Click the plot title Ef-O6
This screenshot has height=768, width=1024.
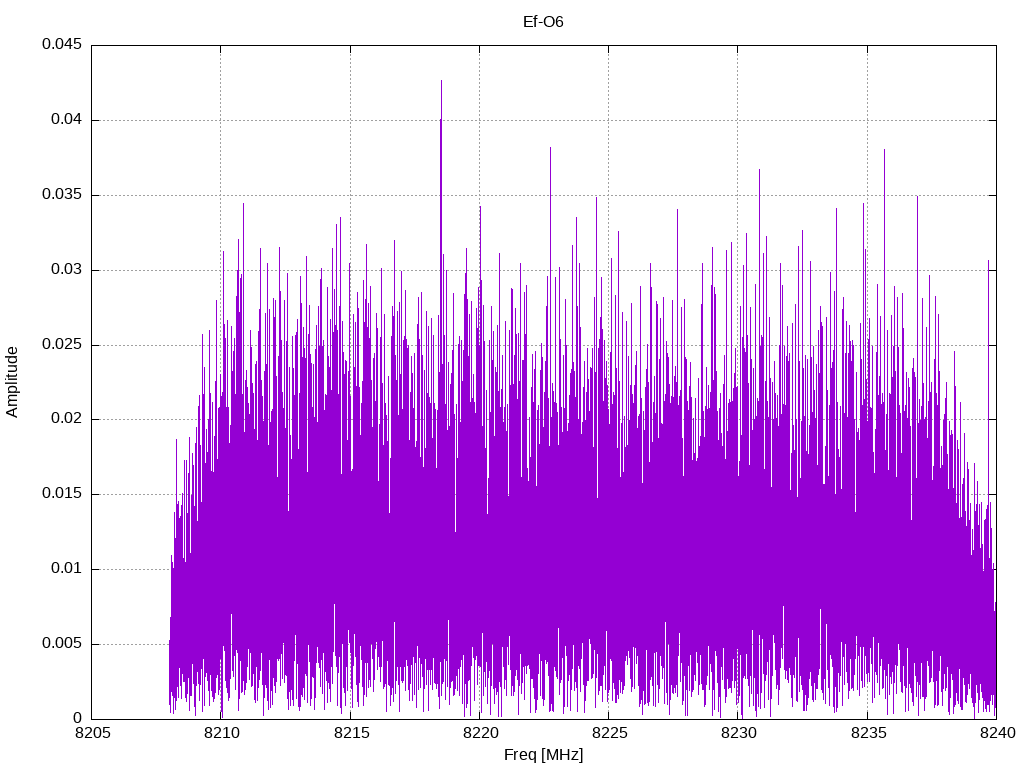tap(543, 22)
